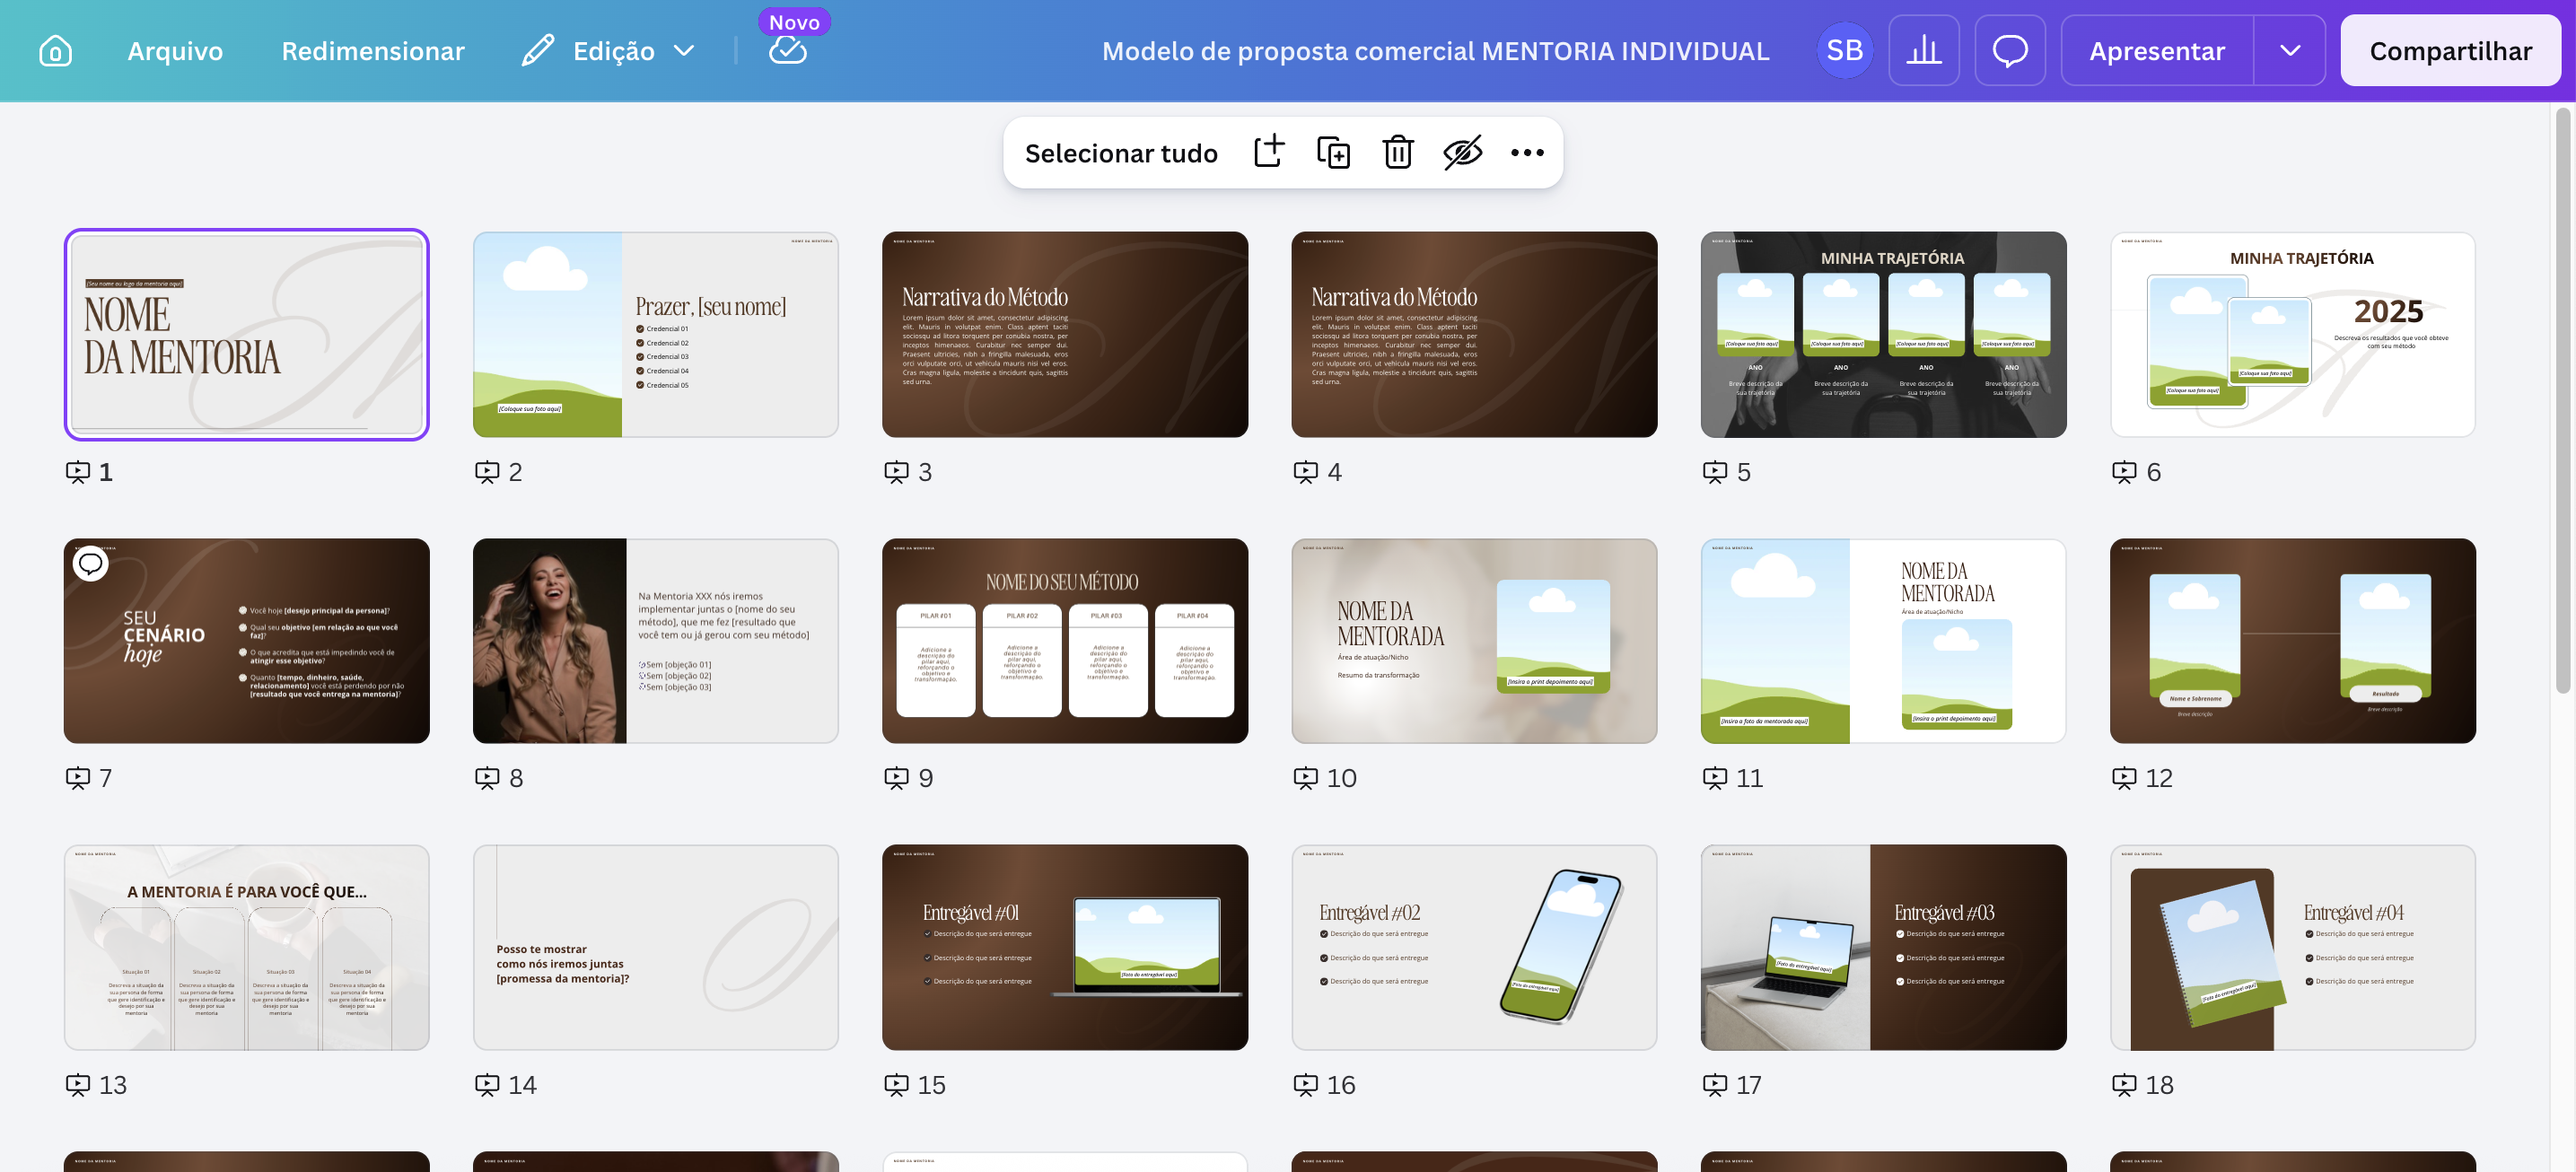Image resolution: width=2576 pixels, height=1172 pixels.
Task: Click the cloud save status icon
Action: coord(787,51)
